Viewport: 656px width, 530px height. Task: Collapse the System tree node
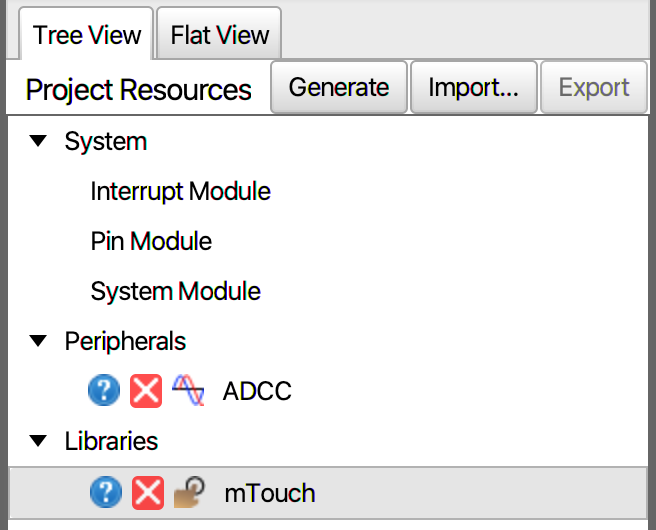pos(39,141)
